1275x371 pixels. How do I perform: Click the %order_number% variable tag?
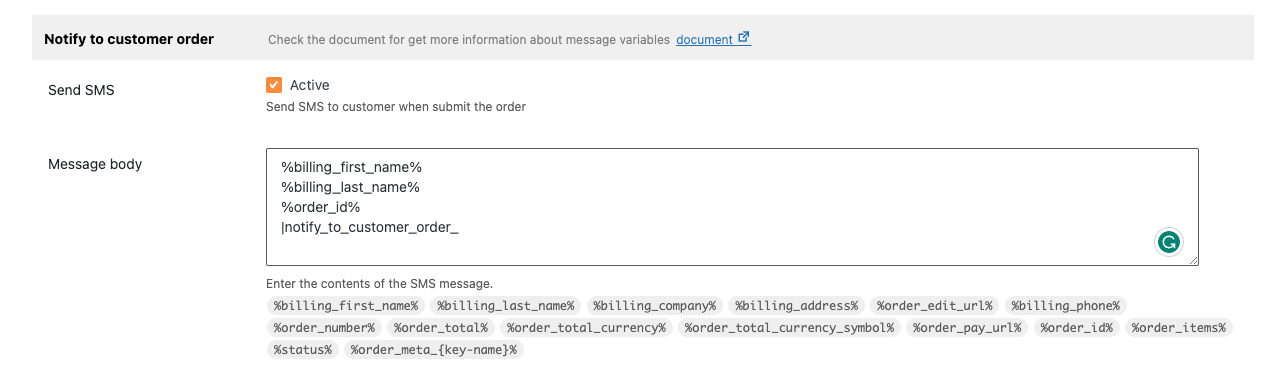click(x=324, y=327)
